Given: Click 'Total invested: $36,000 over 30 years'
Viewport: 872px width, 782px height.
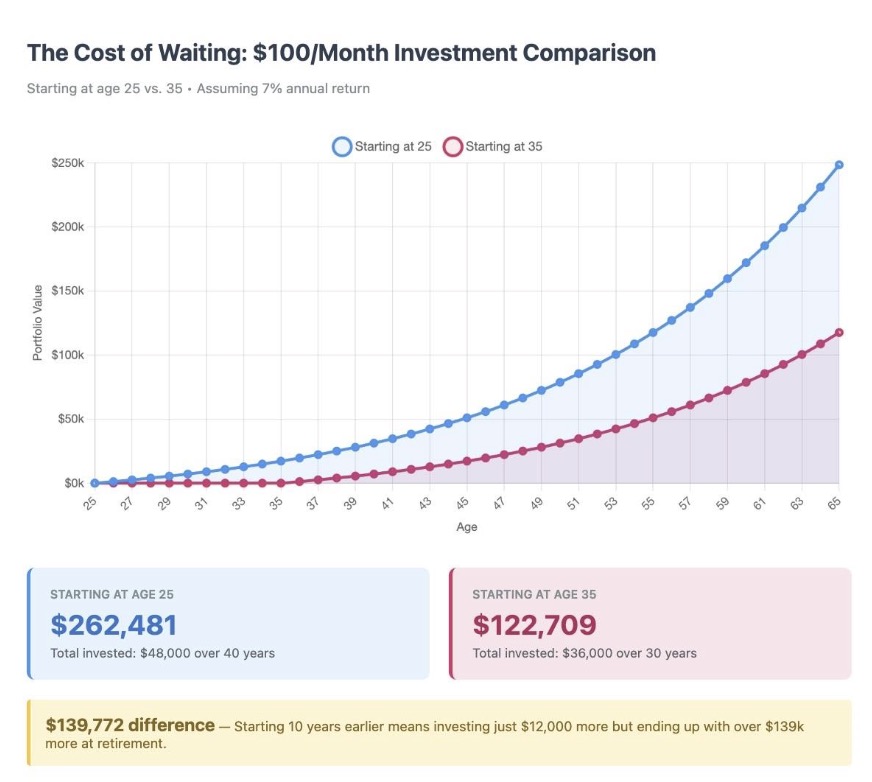Looking at the screenshot, I should point(584,653).
